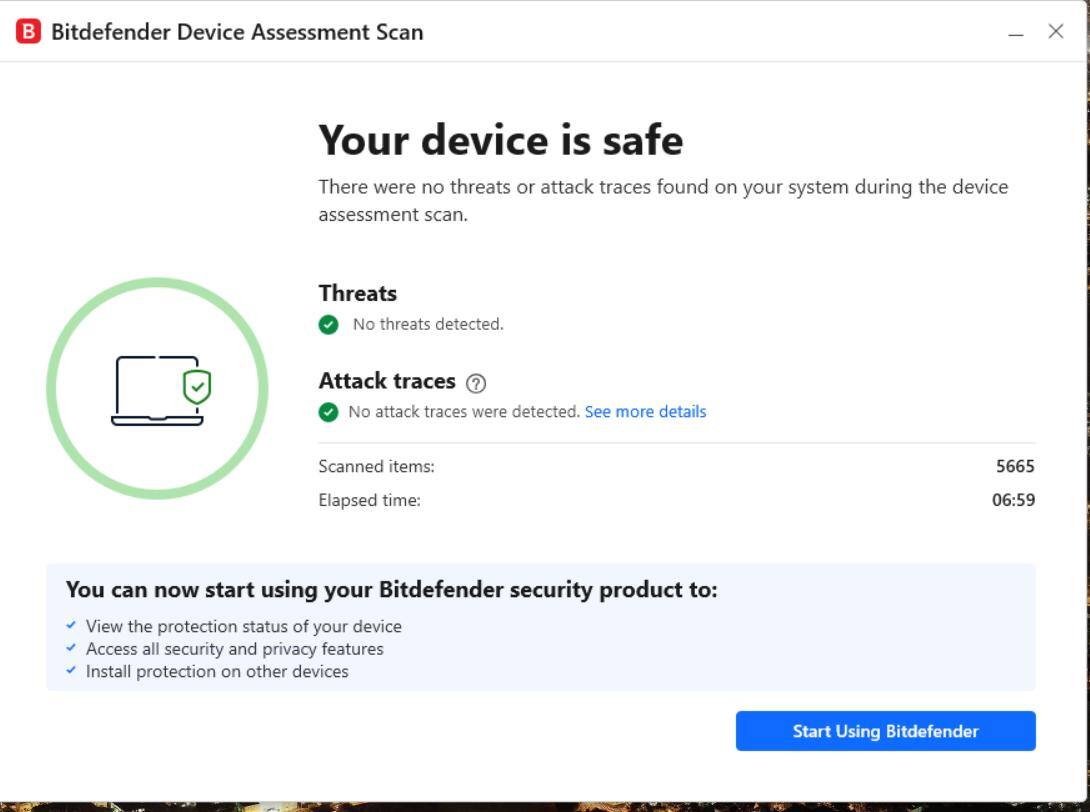Click the Bitdefender Device Assessment Scan title text
This screenshot has width=1090, height=812.
coord(237,32)
